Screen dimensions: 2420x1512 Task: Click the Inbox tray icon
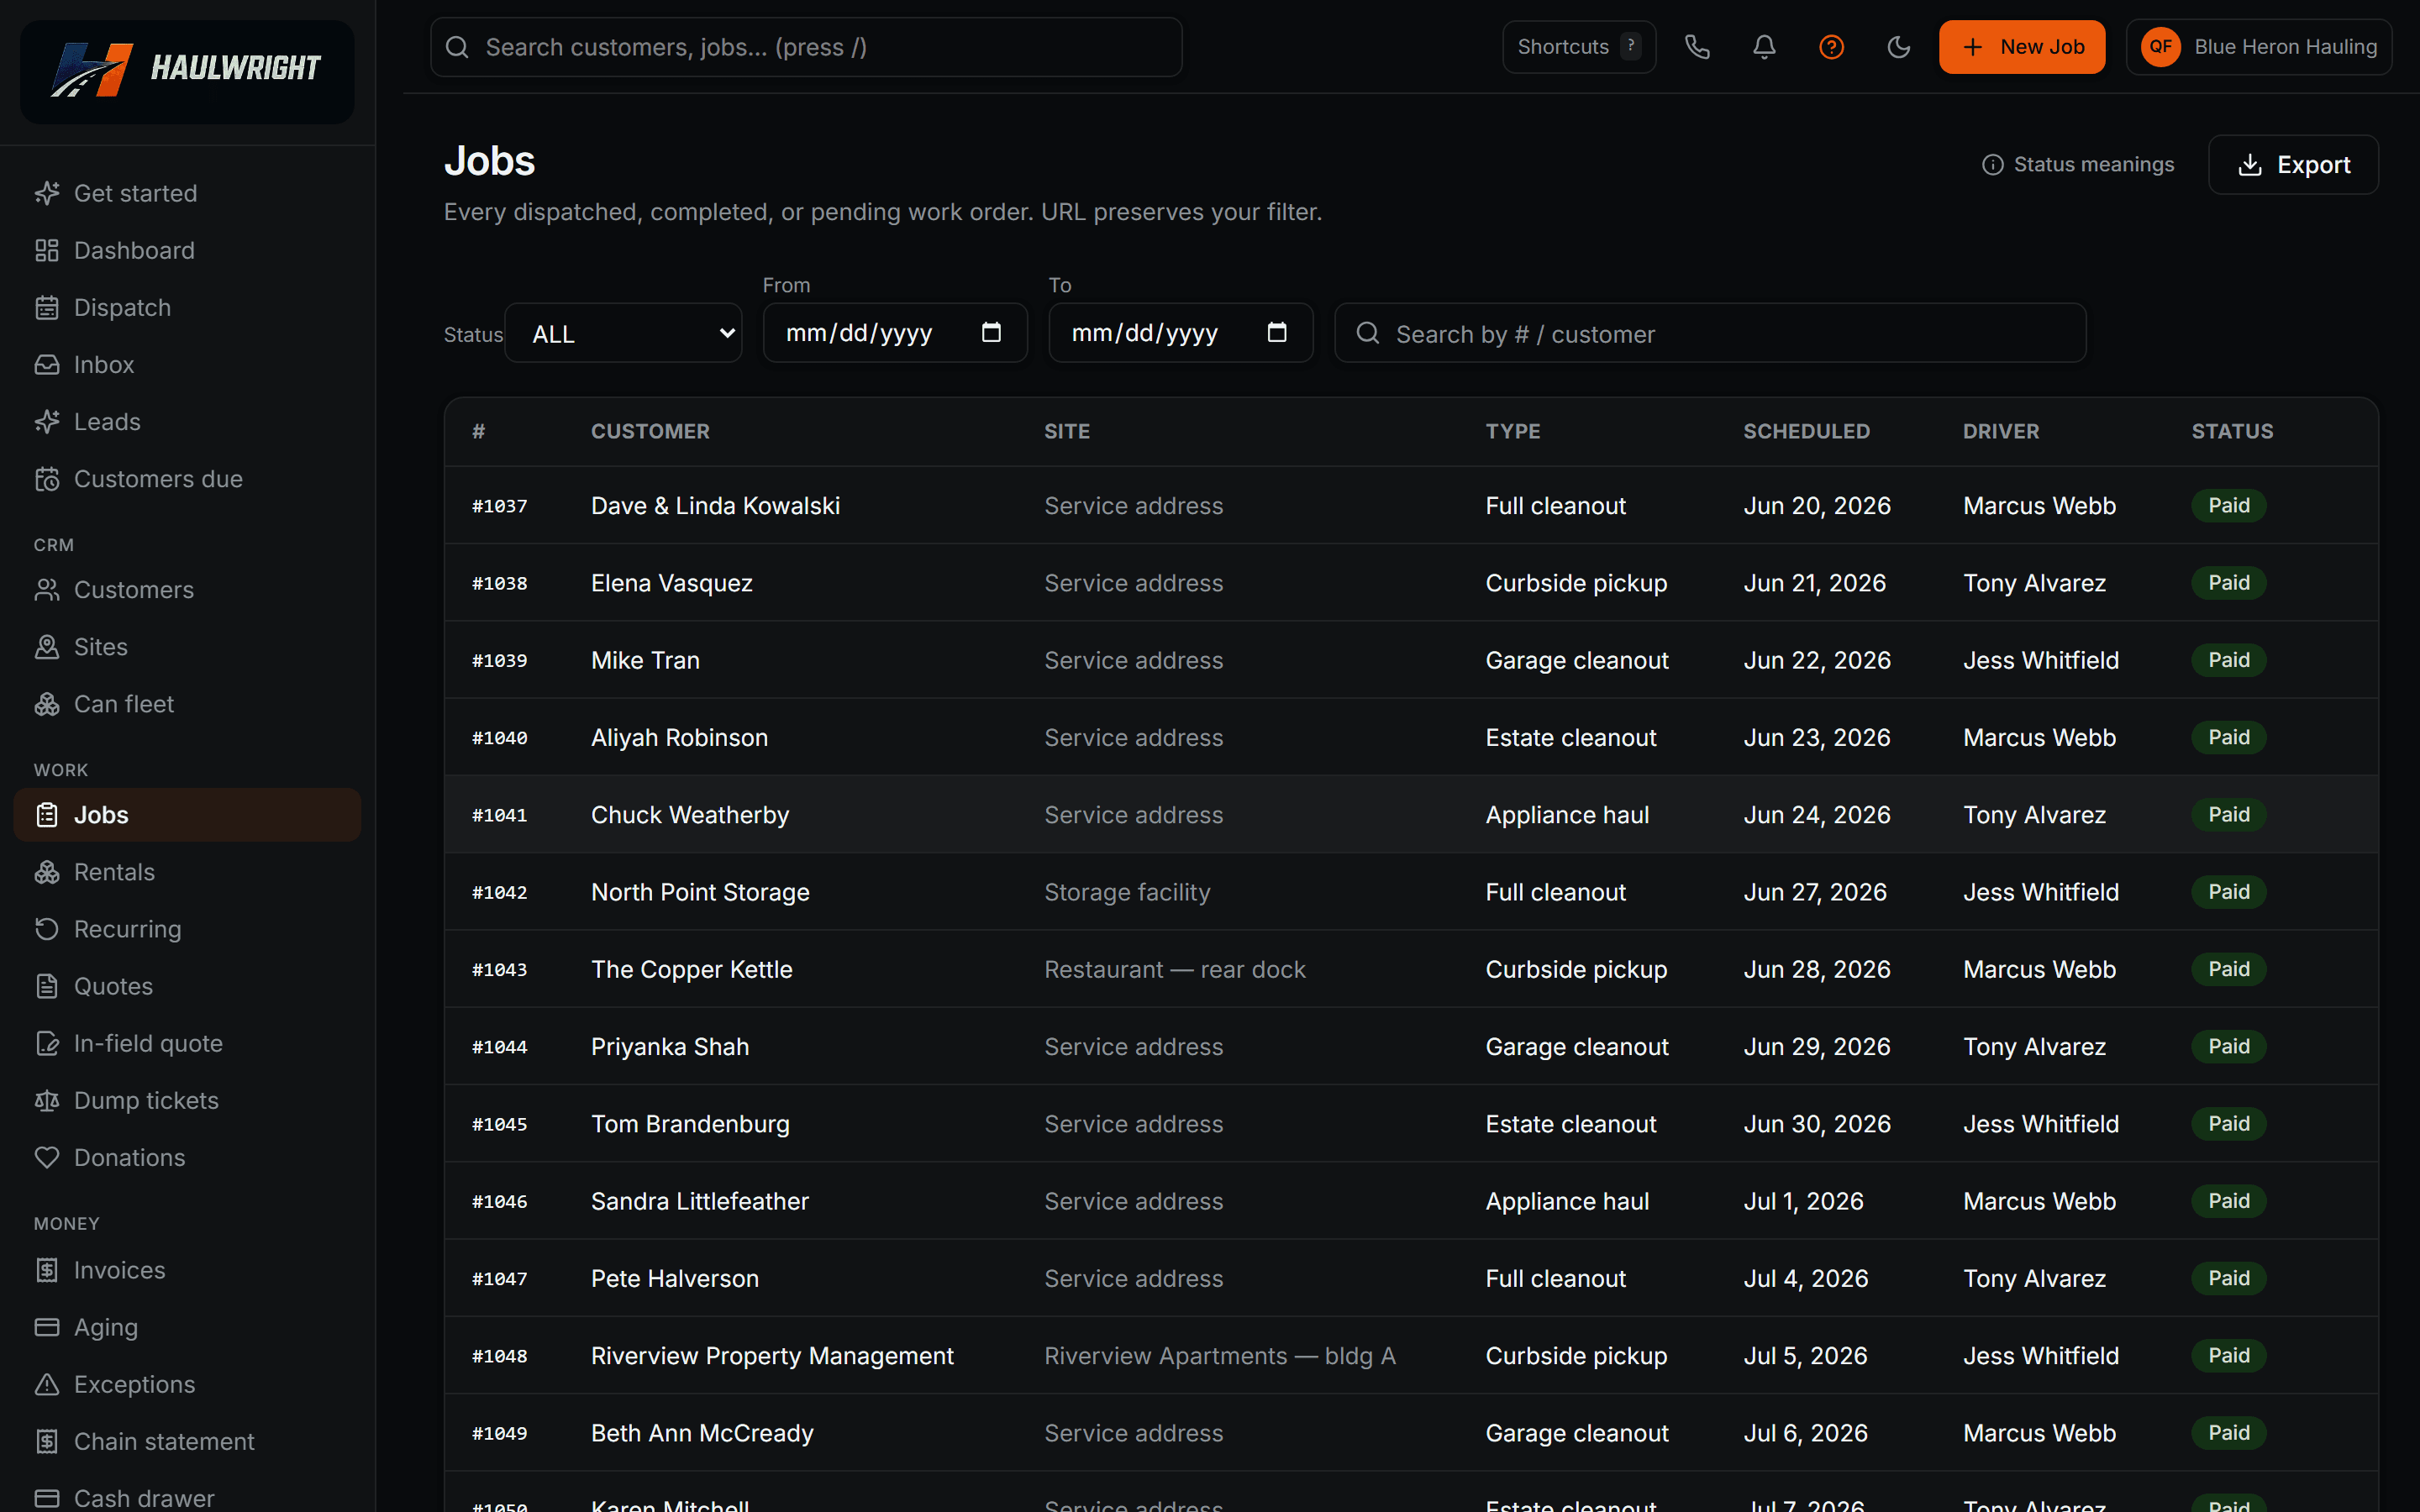(x=47, y=364)
